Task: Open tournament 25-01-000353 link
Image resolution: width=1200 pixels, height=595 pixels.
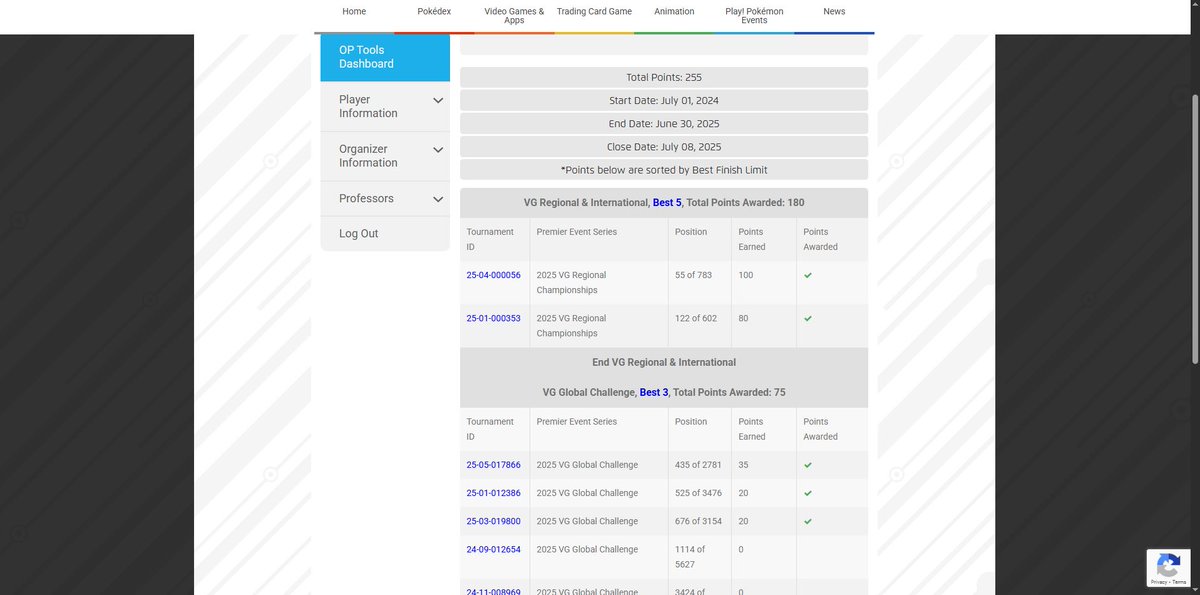Action: point(493,318)
